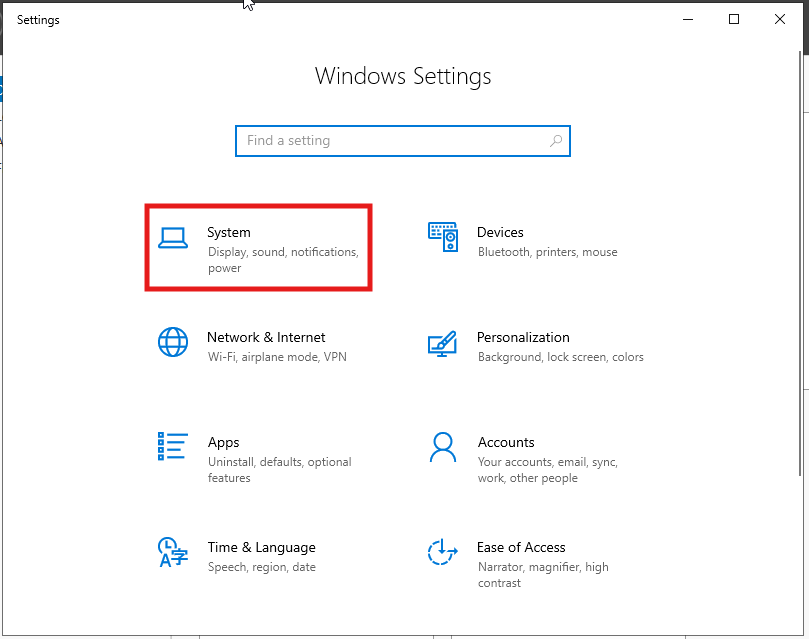The height and width of the screenshot is (639, 809).
Task: Maximize the Settings window
Action: (x=734, y=19)
